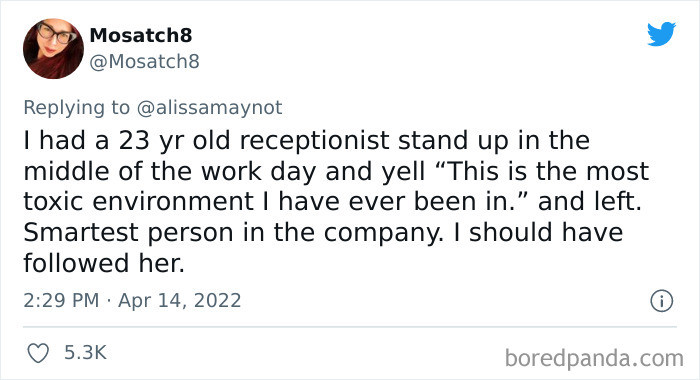The width and height of the screenshot is (700, 380).
Task: Open the 2:29 PM timestamp
Action: (x=61, y=300)
